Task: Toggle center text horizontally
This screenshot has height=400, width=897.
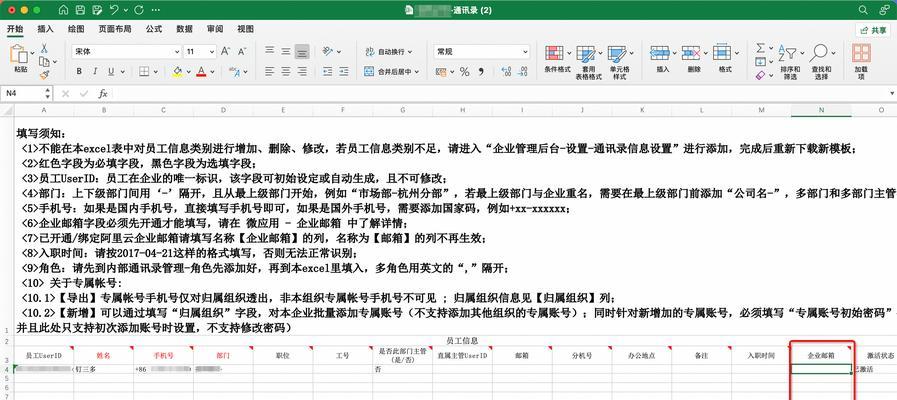Action: click(285, 72)
